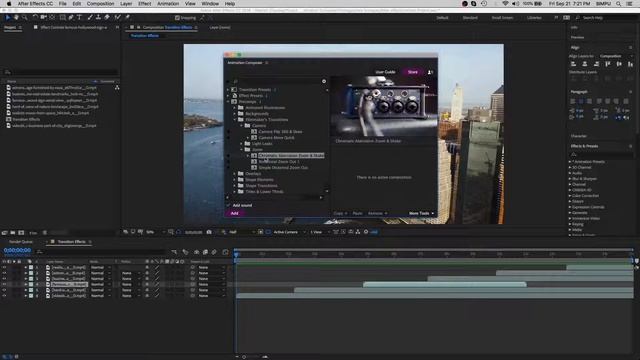Hide layer 1 with its eye toggle

tap(4, 267)
